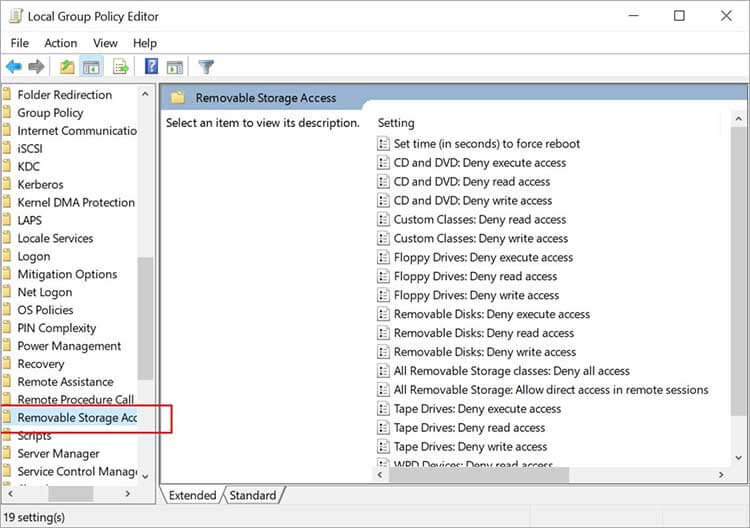Open the Help menu
The width and height of the screenshot is (750, 528).
[x=145, y=43]
